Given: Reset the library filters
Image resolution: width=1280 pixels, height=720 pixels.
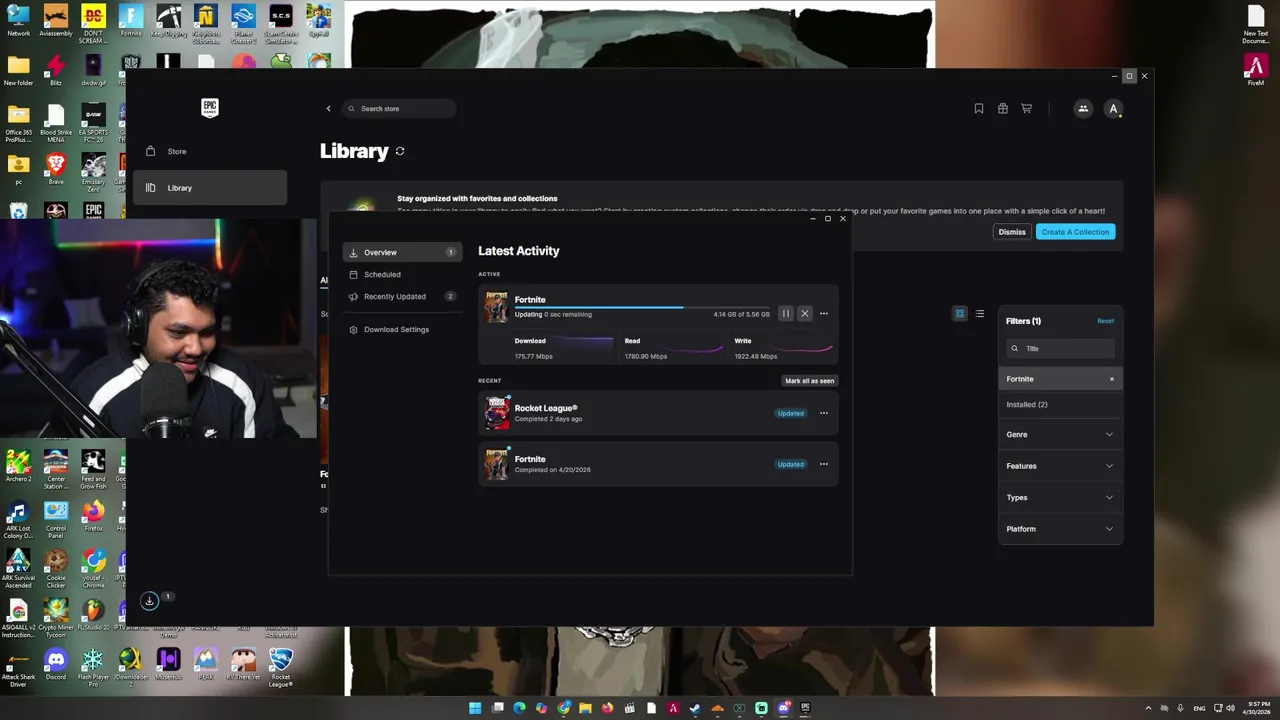Looking at the screenshot, I should pyautogui.click(x=1106, y=321).
